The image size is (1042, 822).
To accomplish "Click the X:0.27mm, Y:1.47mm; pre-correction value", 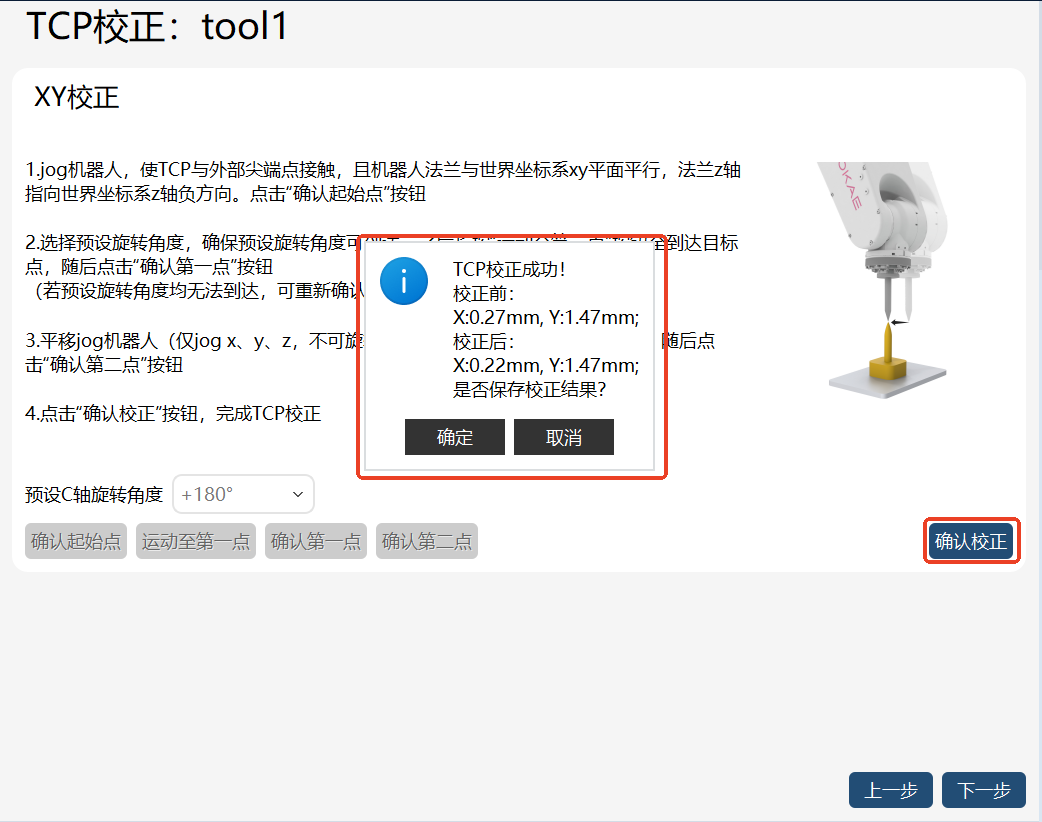I will (546, 318).
